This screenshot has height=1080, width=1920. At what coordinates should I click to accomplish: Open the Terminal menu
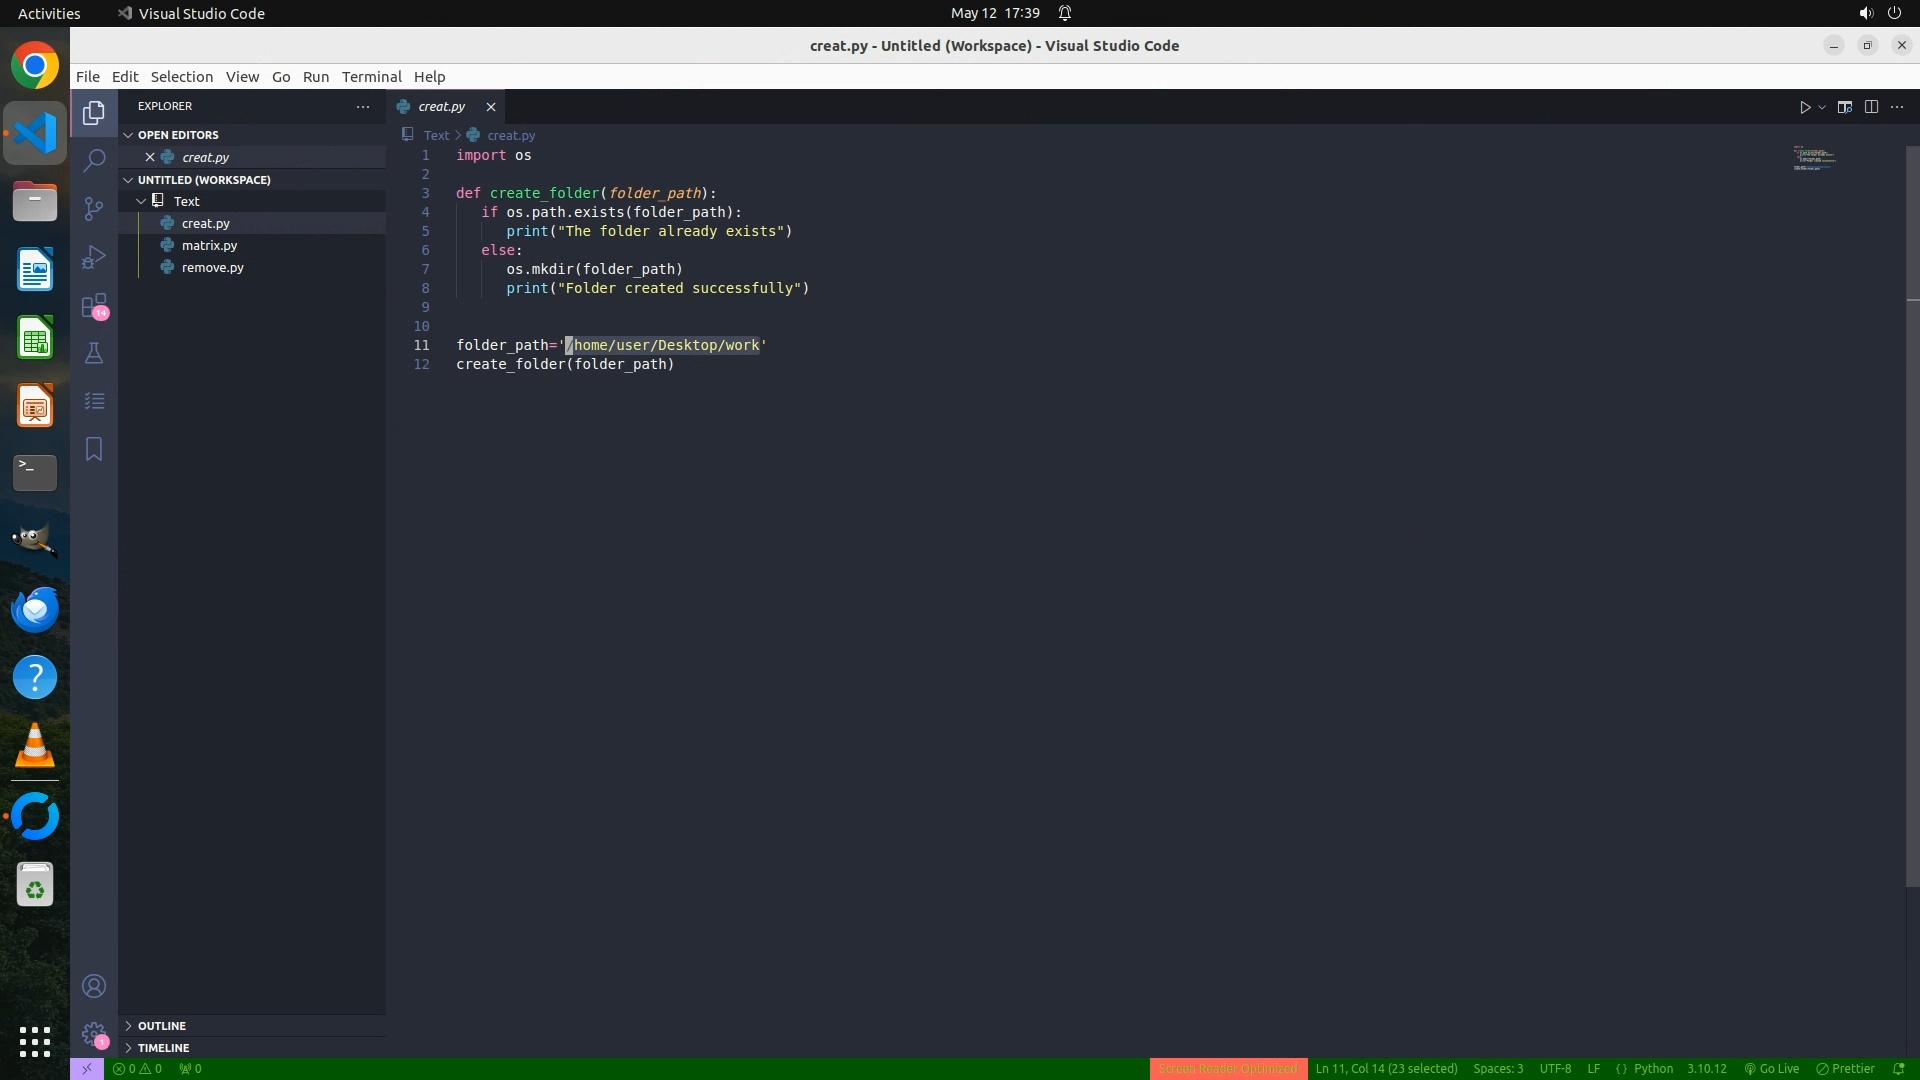[x=371, y=77]
